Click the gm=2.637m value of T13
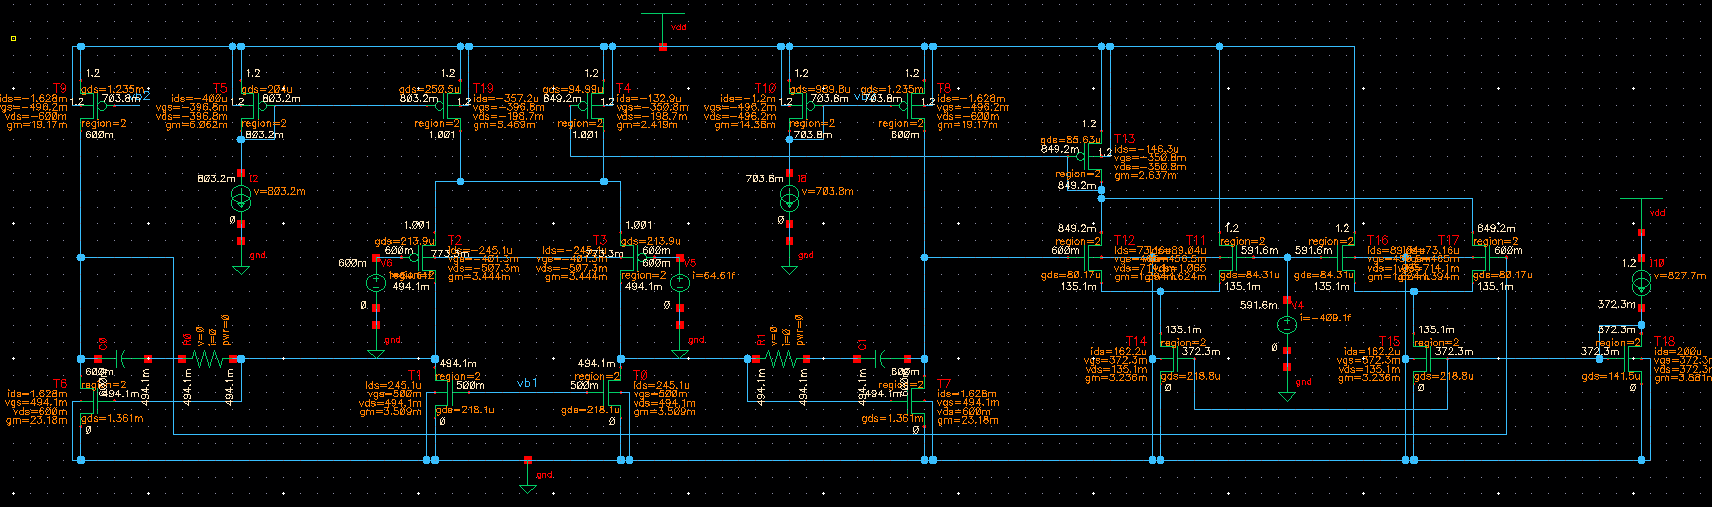The width and height of the screenshot is (1712, 507). click(x=1145, y=176)
